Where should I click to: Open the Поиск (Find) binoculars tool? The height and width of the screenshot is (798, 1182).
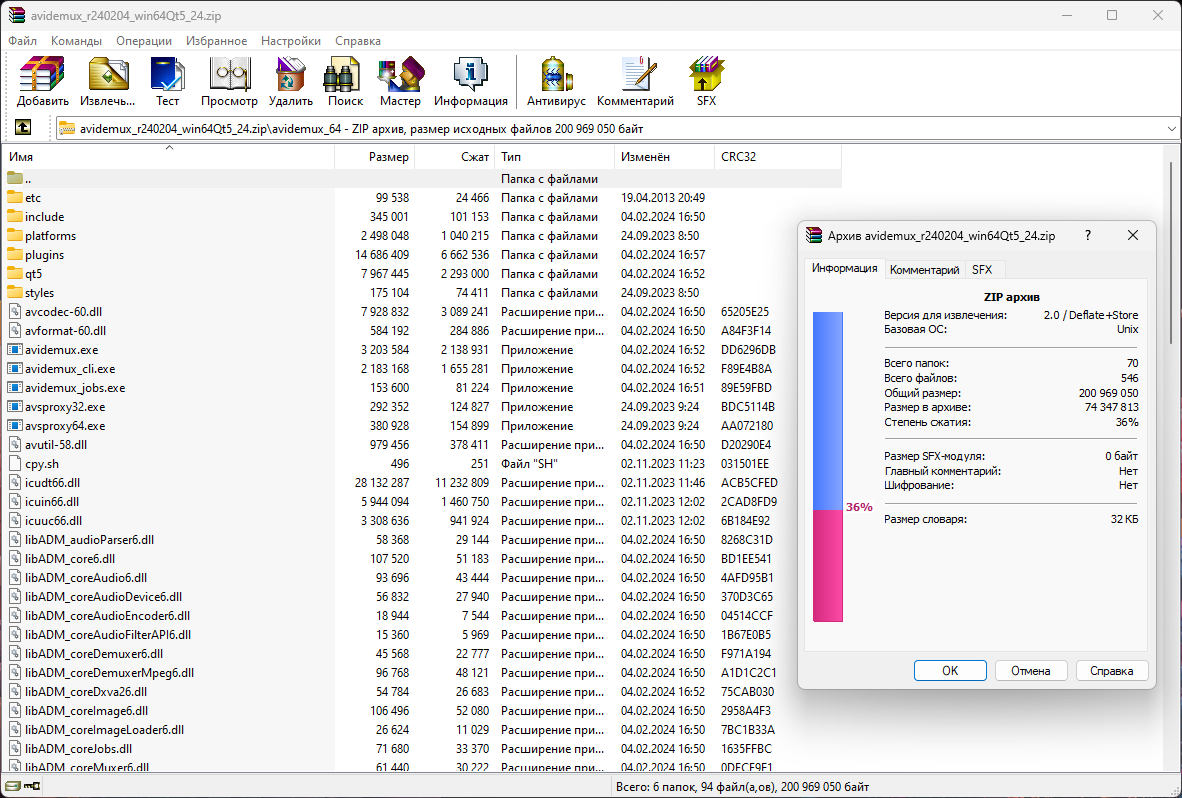tap(345, 81)
